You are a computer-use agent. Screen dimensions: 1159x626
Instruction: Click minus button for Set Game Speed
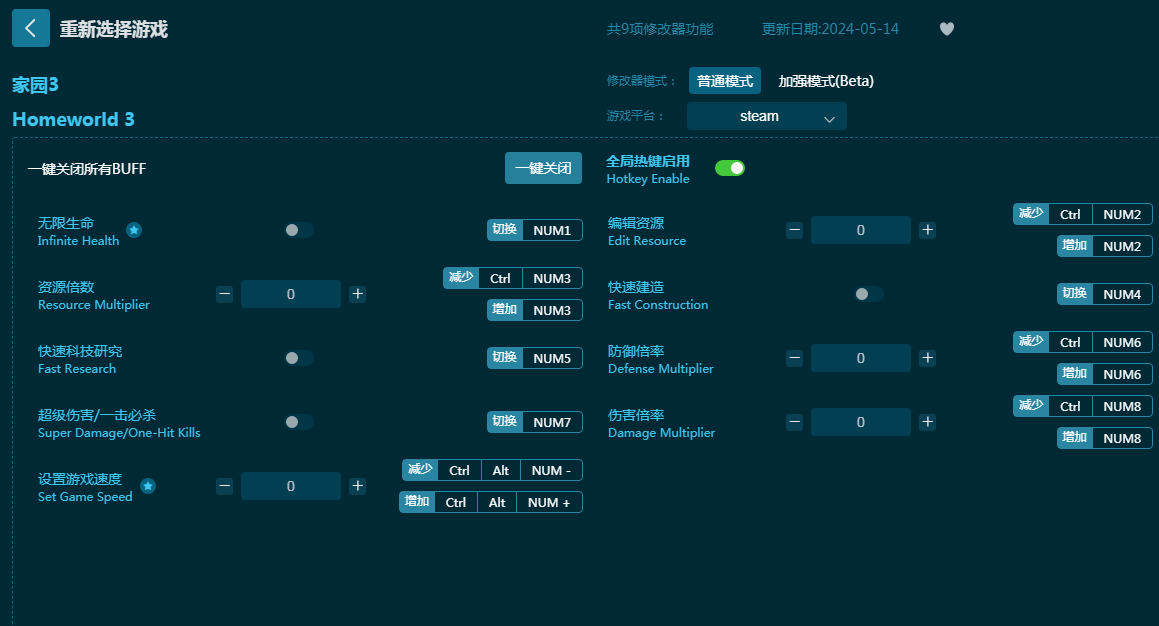click(225, 486)
